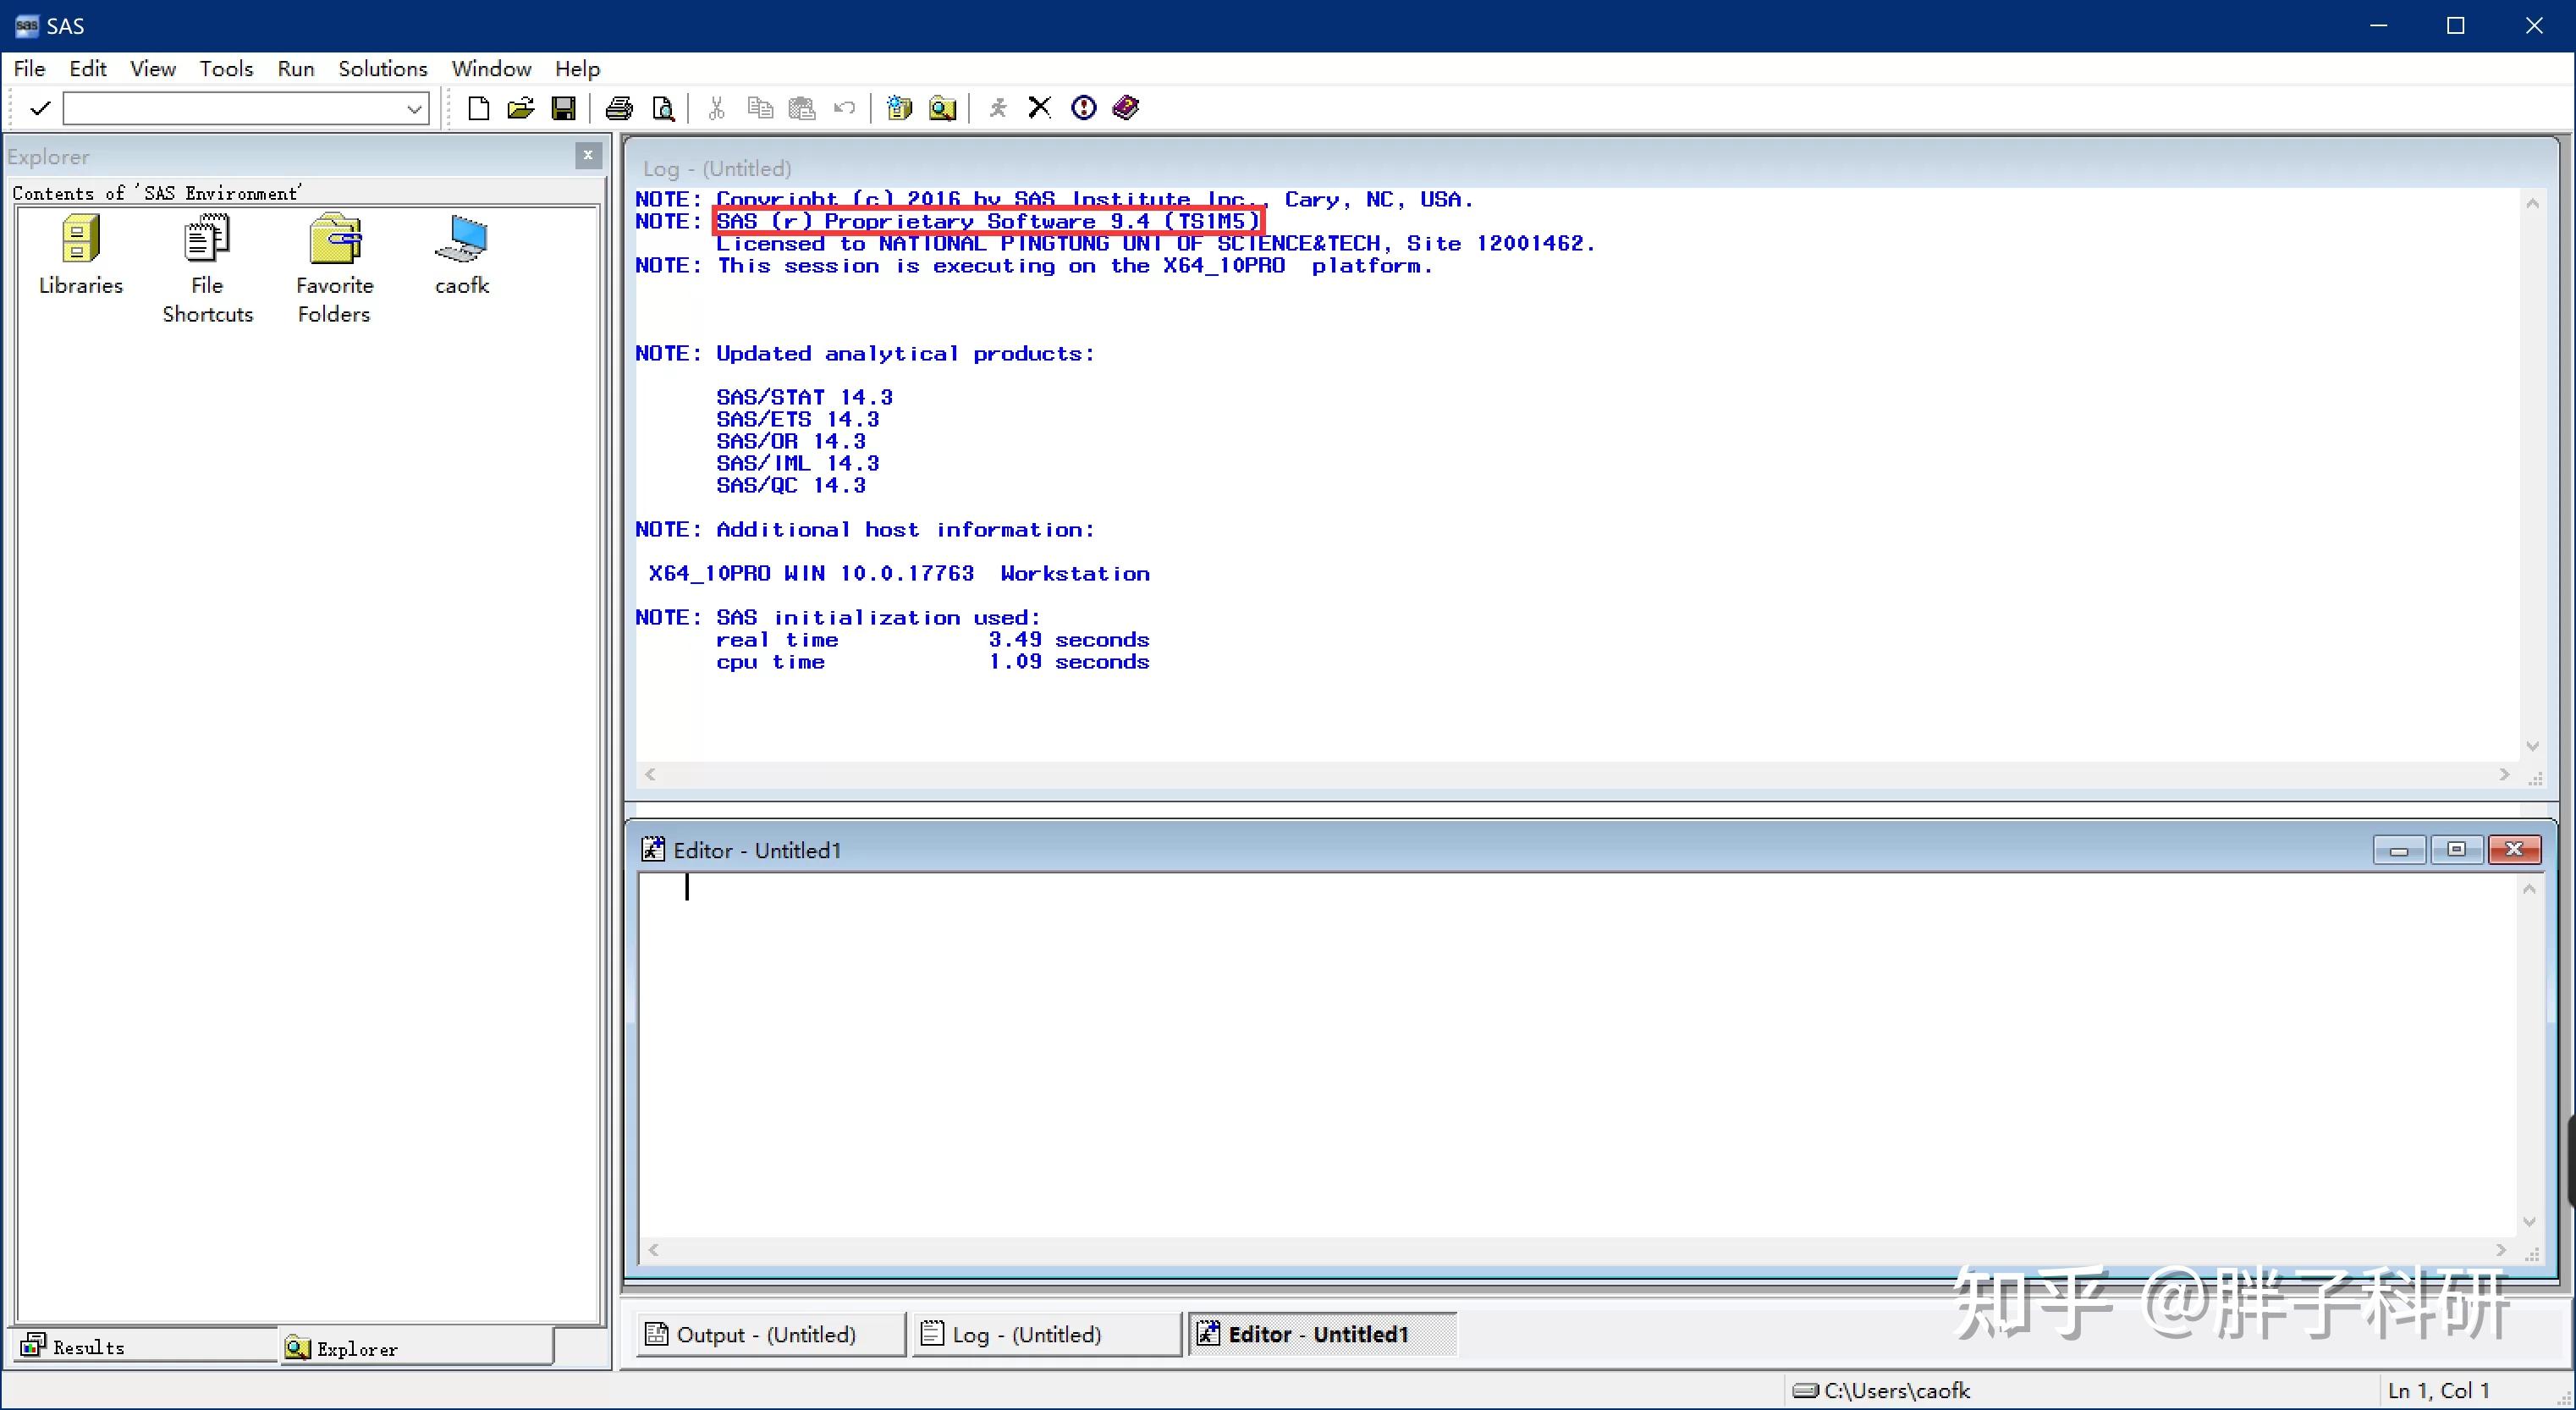2576x1410 pixels.
Task: Click the Open file folder icon
Action: point(520,108)
